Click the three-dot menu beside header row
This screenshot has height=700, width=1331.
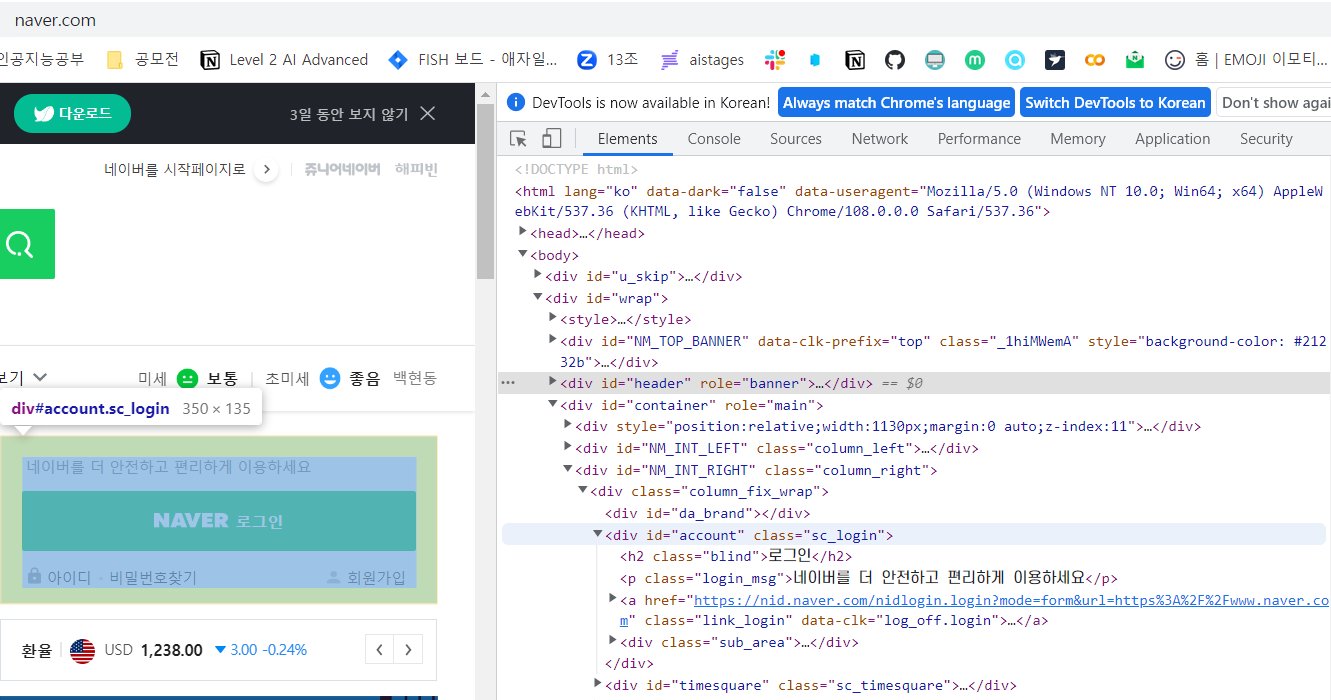(x=508, y=383)
